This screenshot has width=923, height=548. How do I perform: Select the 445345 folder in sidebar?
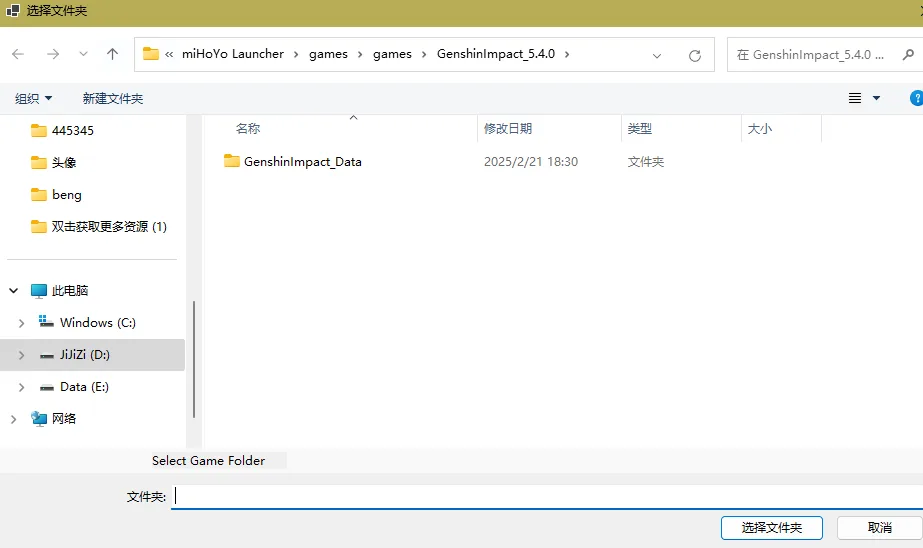click(72, 130)
